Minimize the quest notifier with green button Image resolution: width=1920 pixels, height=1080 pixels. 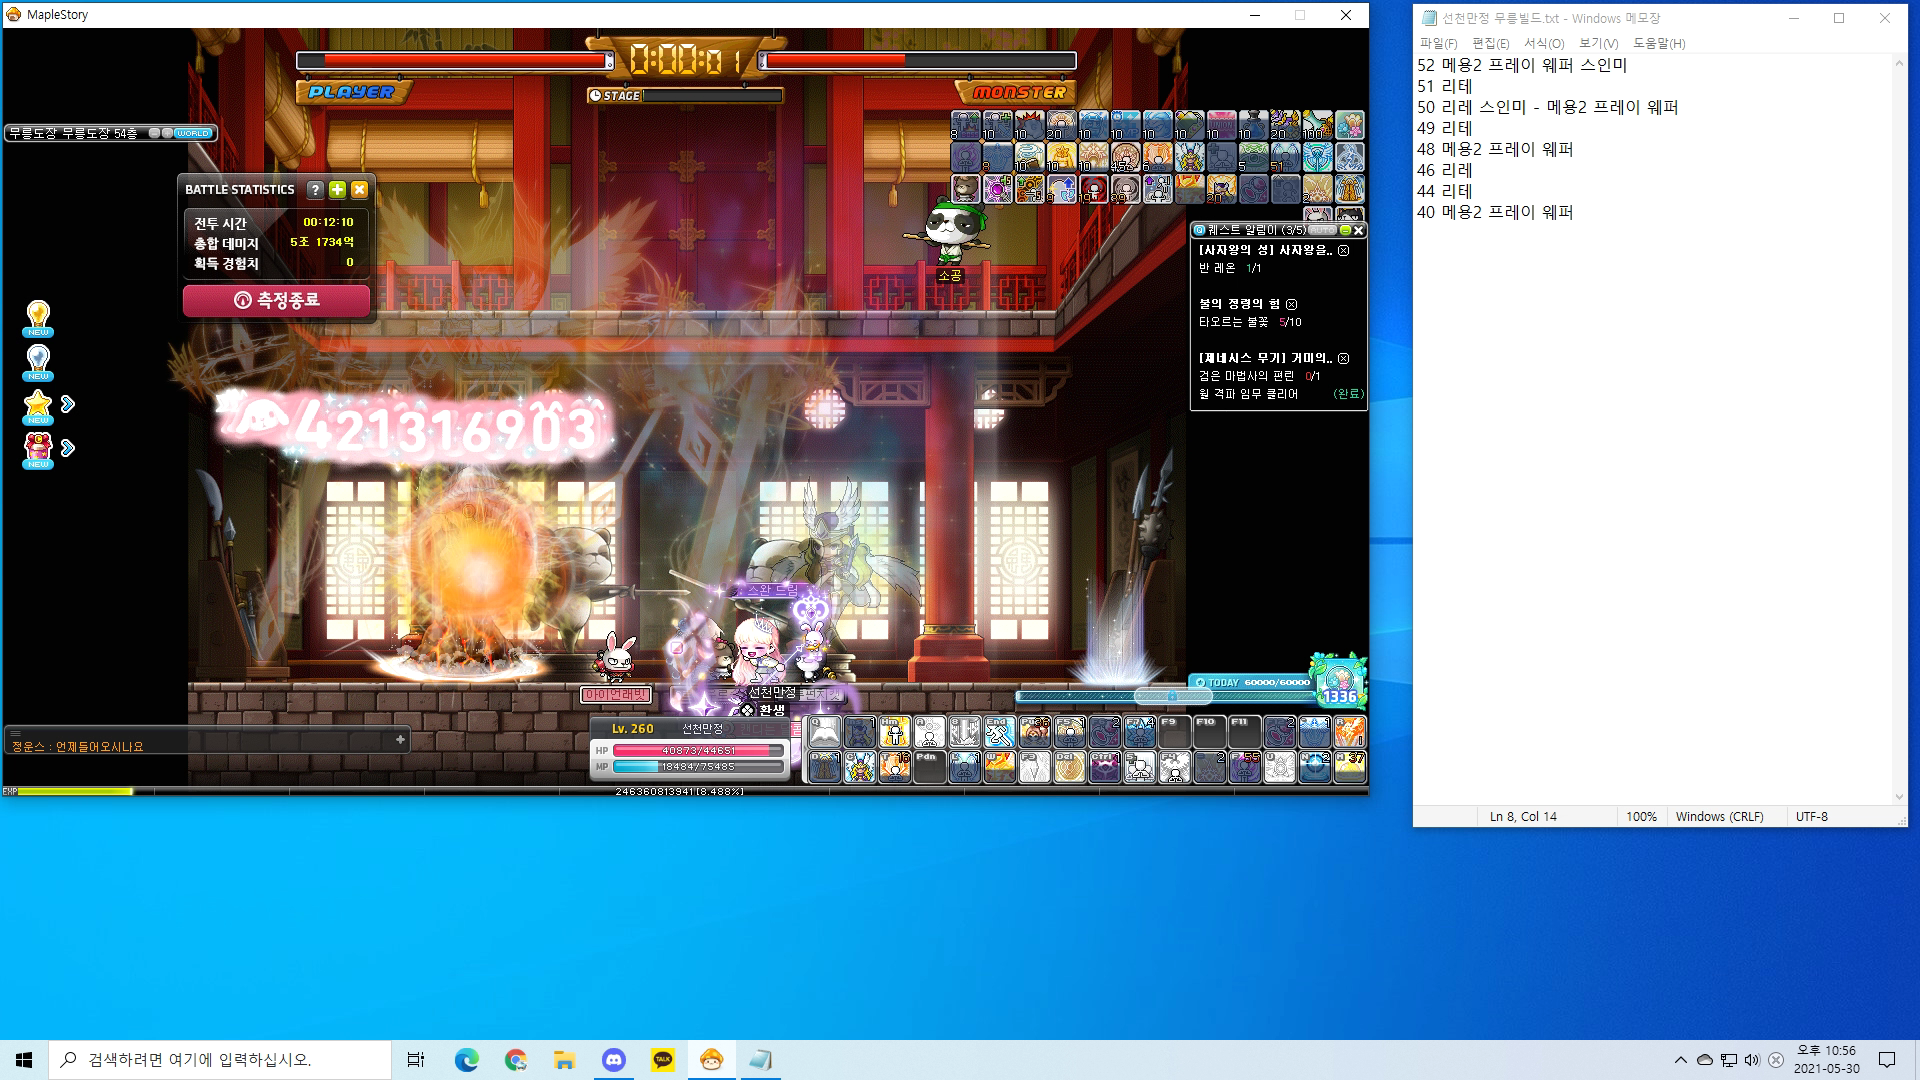(x=1346, y=230)
